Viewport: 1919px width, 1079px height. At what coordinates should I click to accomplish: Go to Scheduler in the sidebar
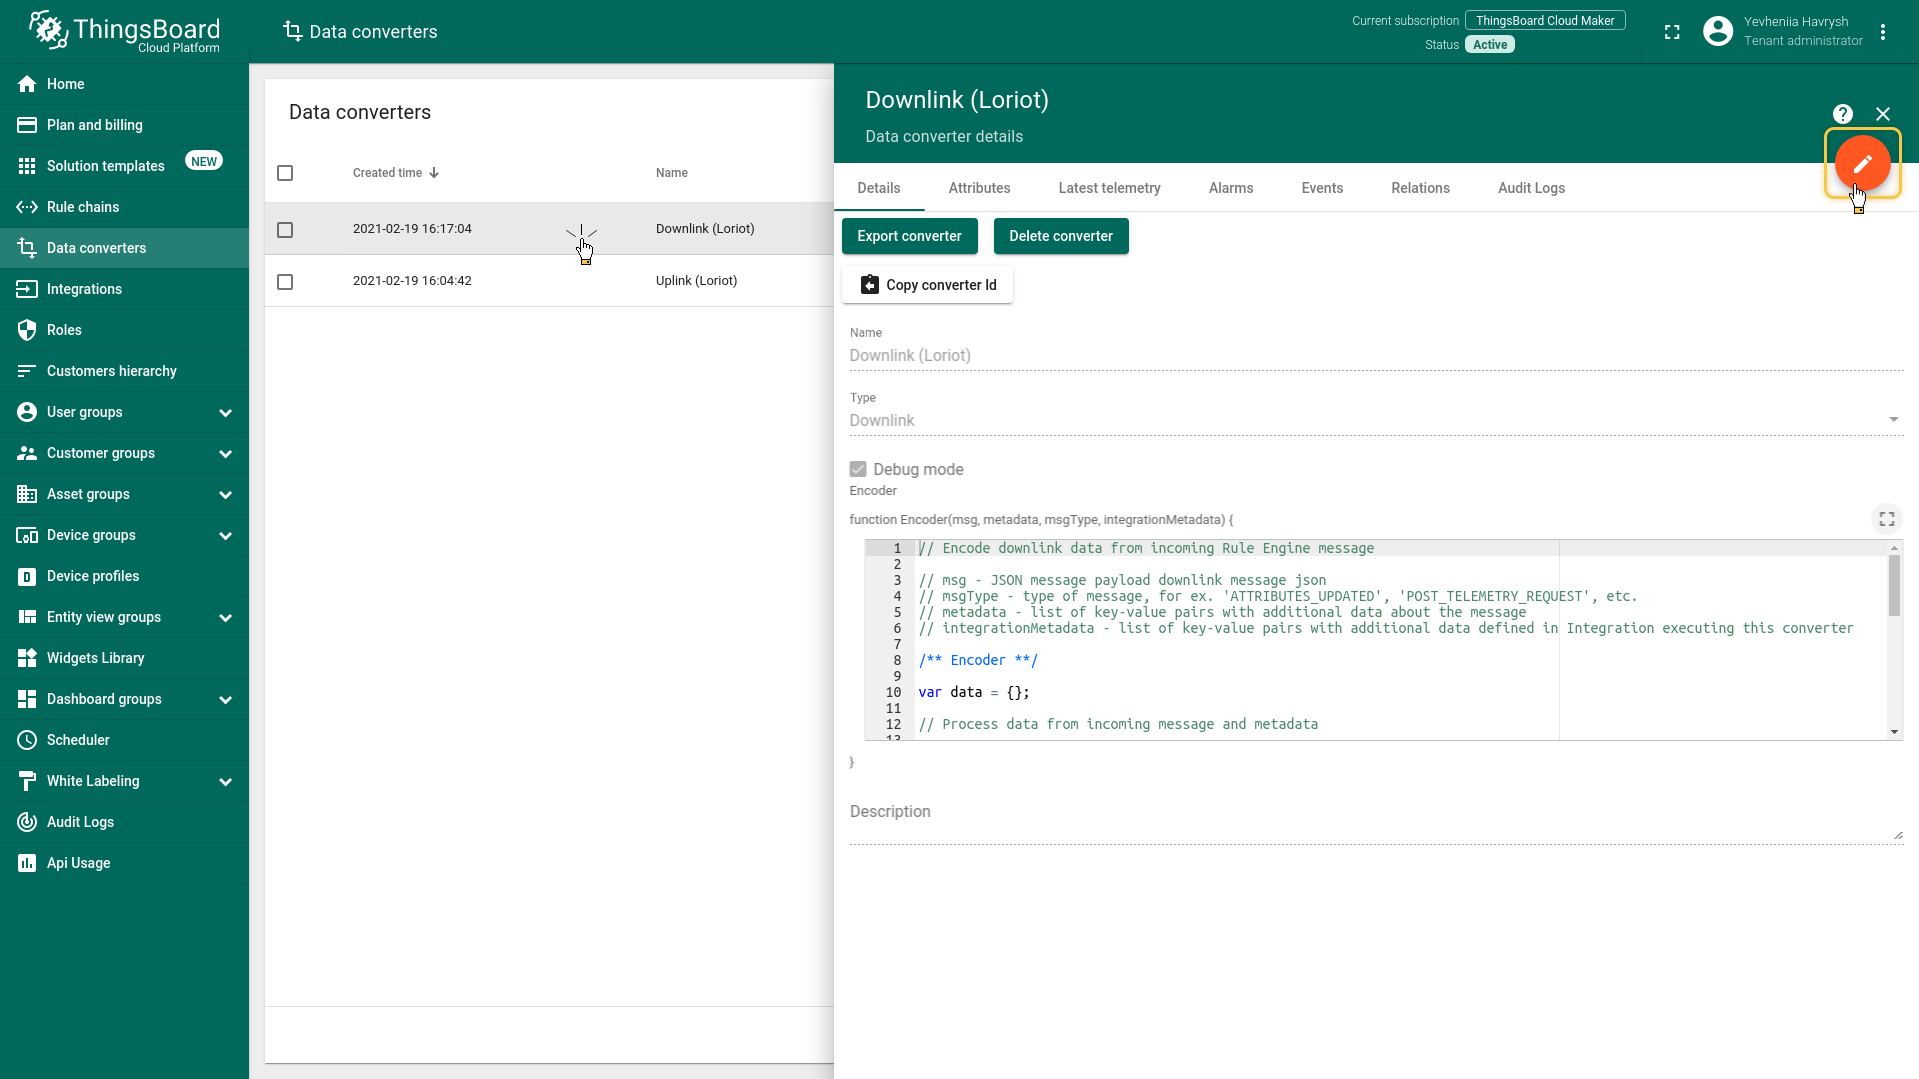point(78,740)
